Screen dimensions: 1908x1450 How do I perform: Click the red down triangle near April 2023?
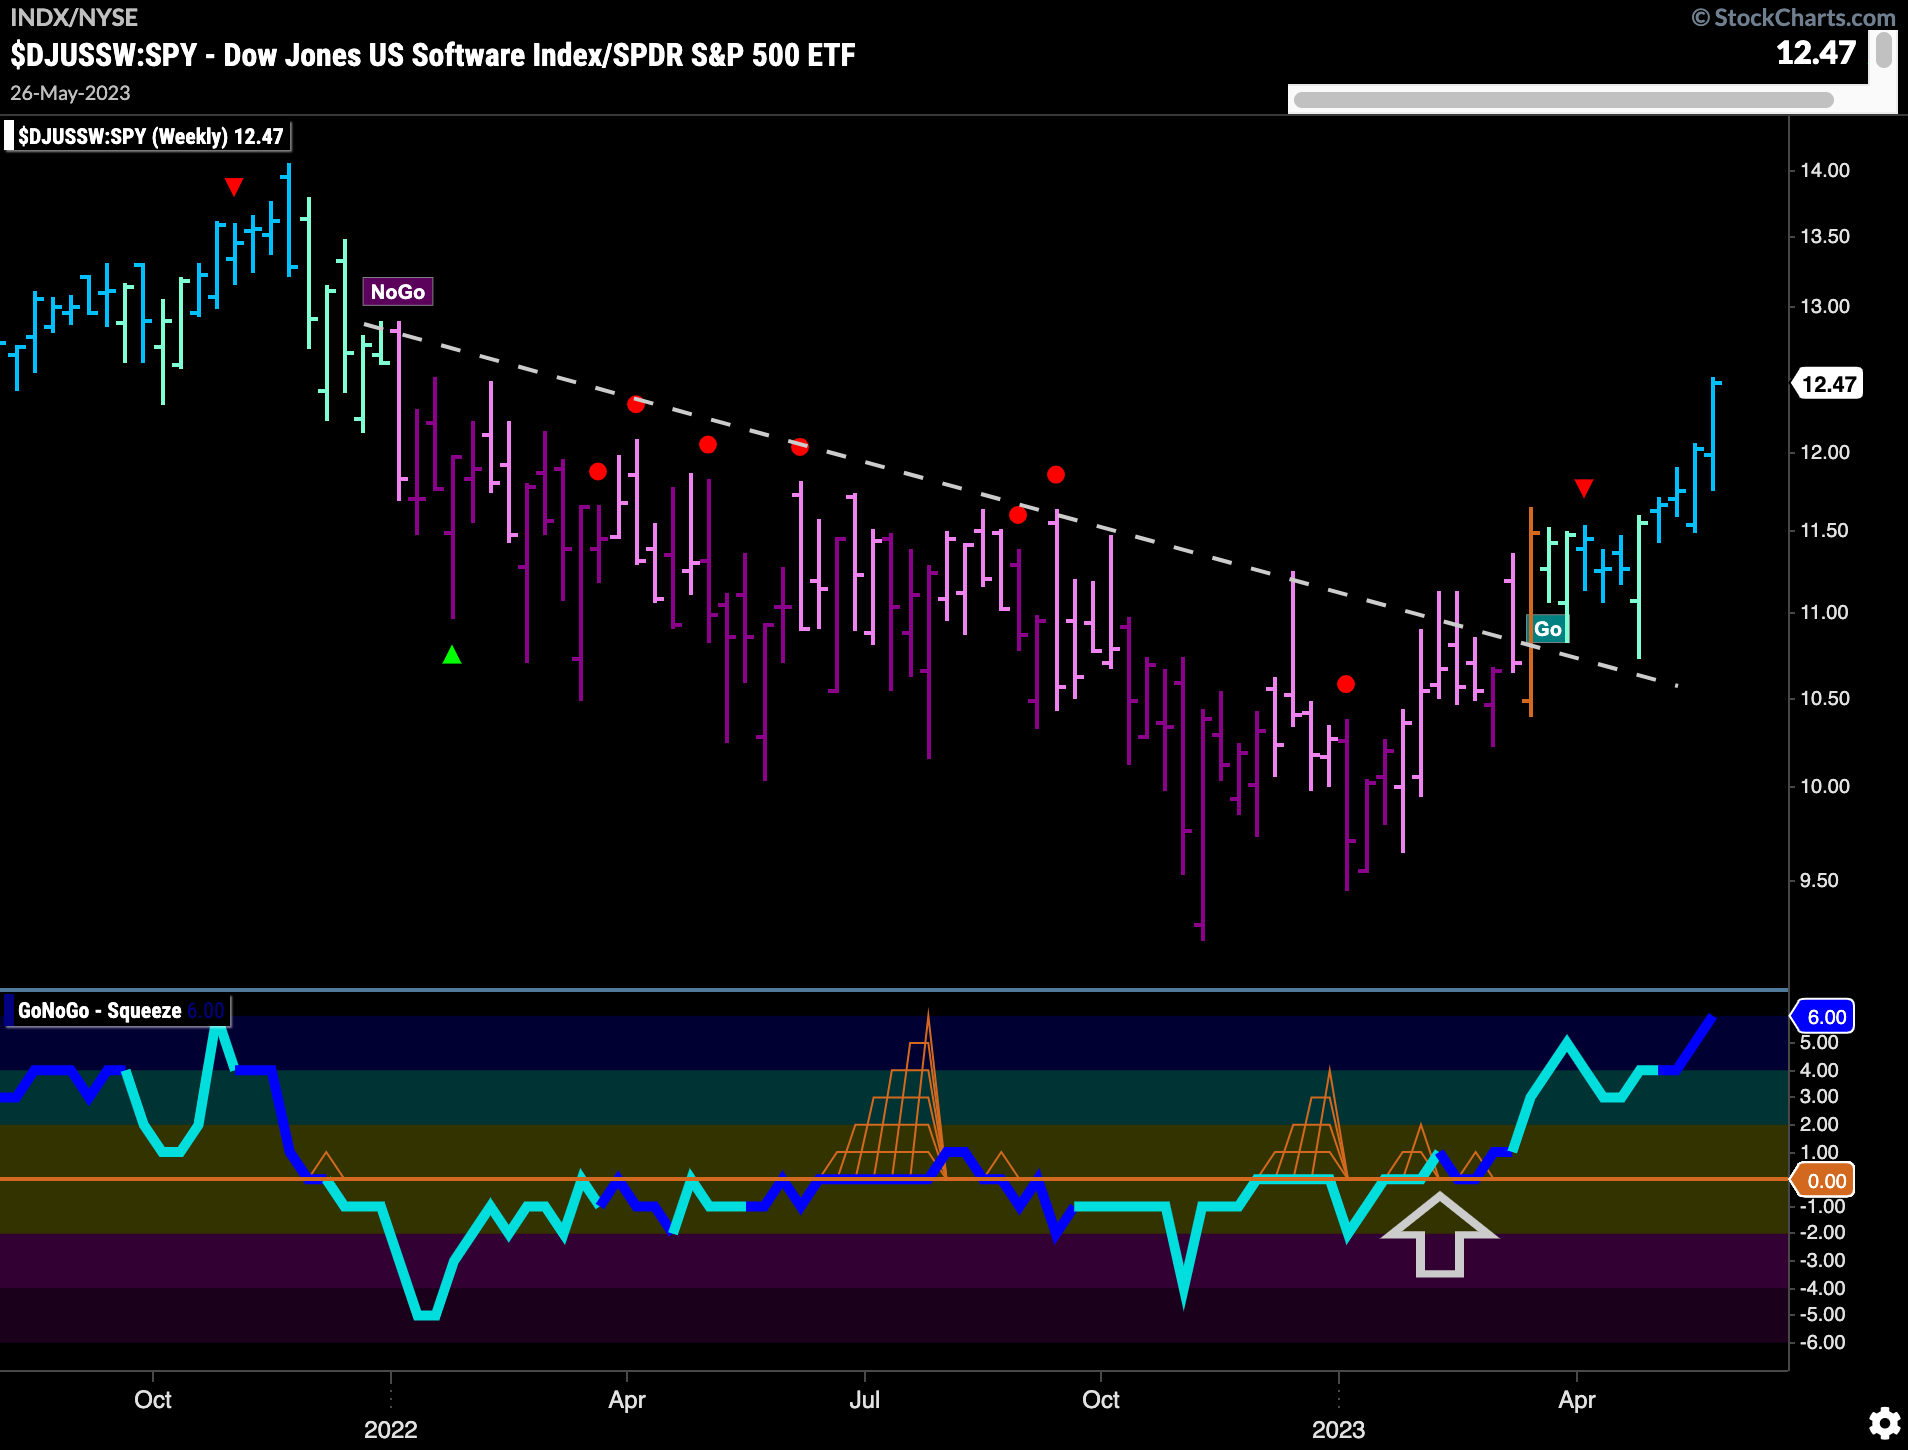point(1584,488)
